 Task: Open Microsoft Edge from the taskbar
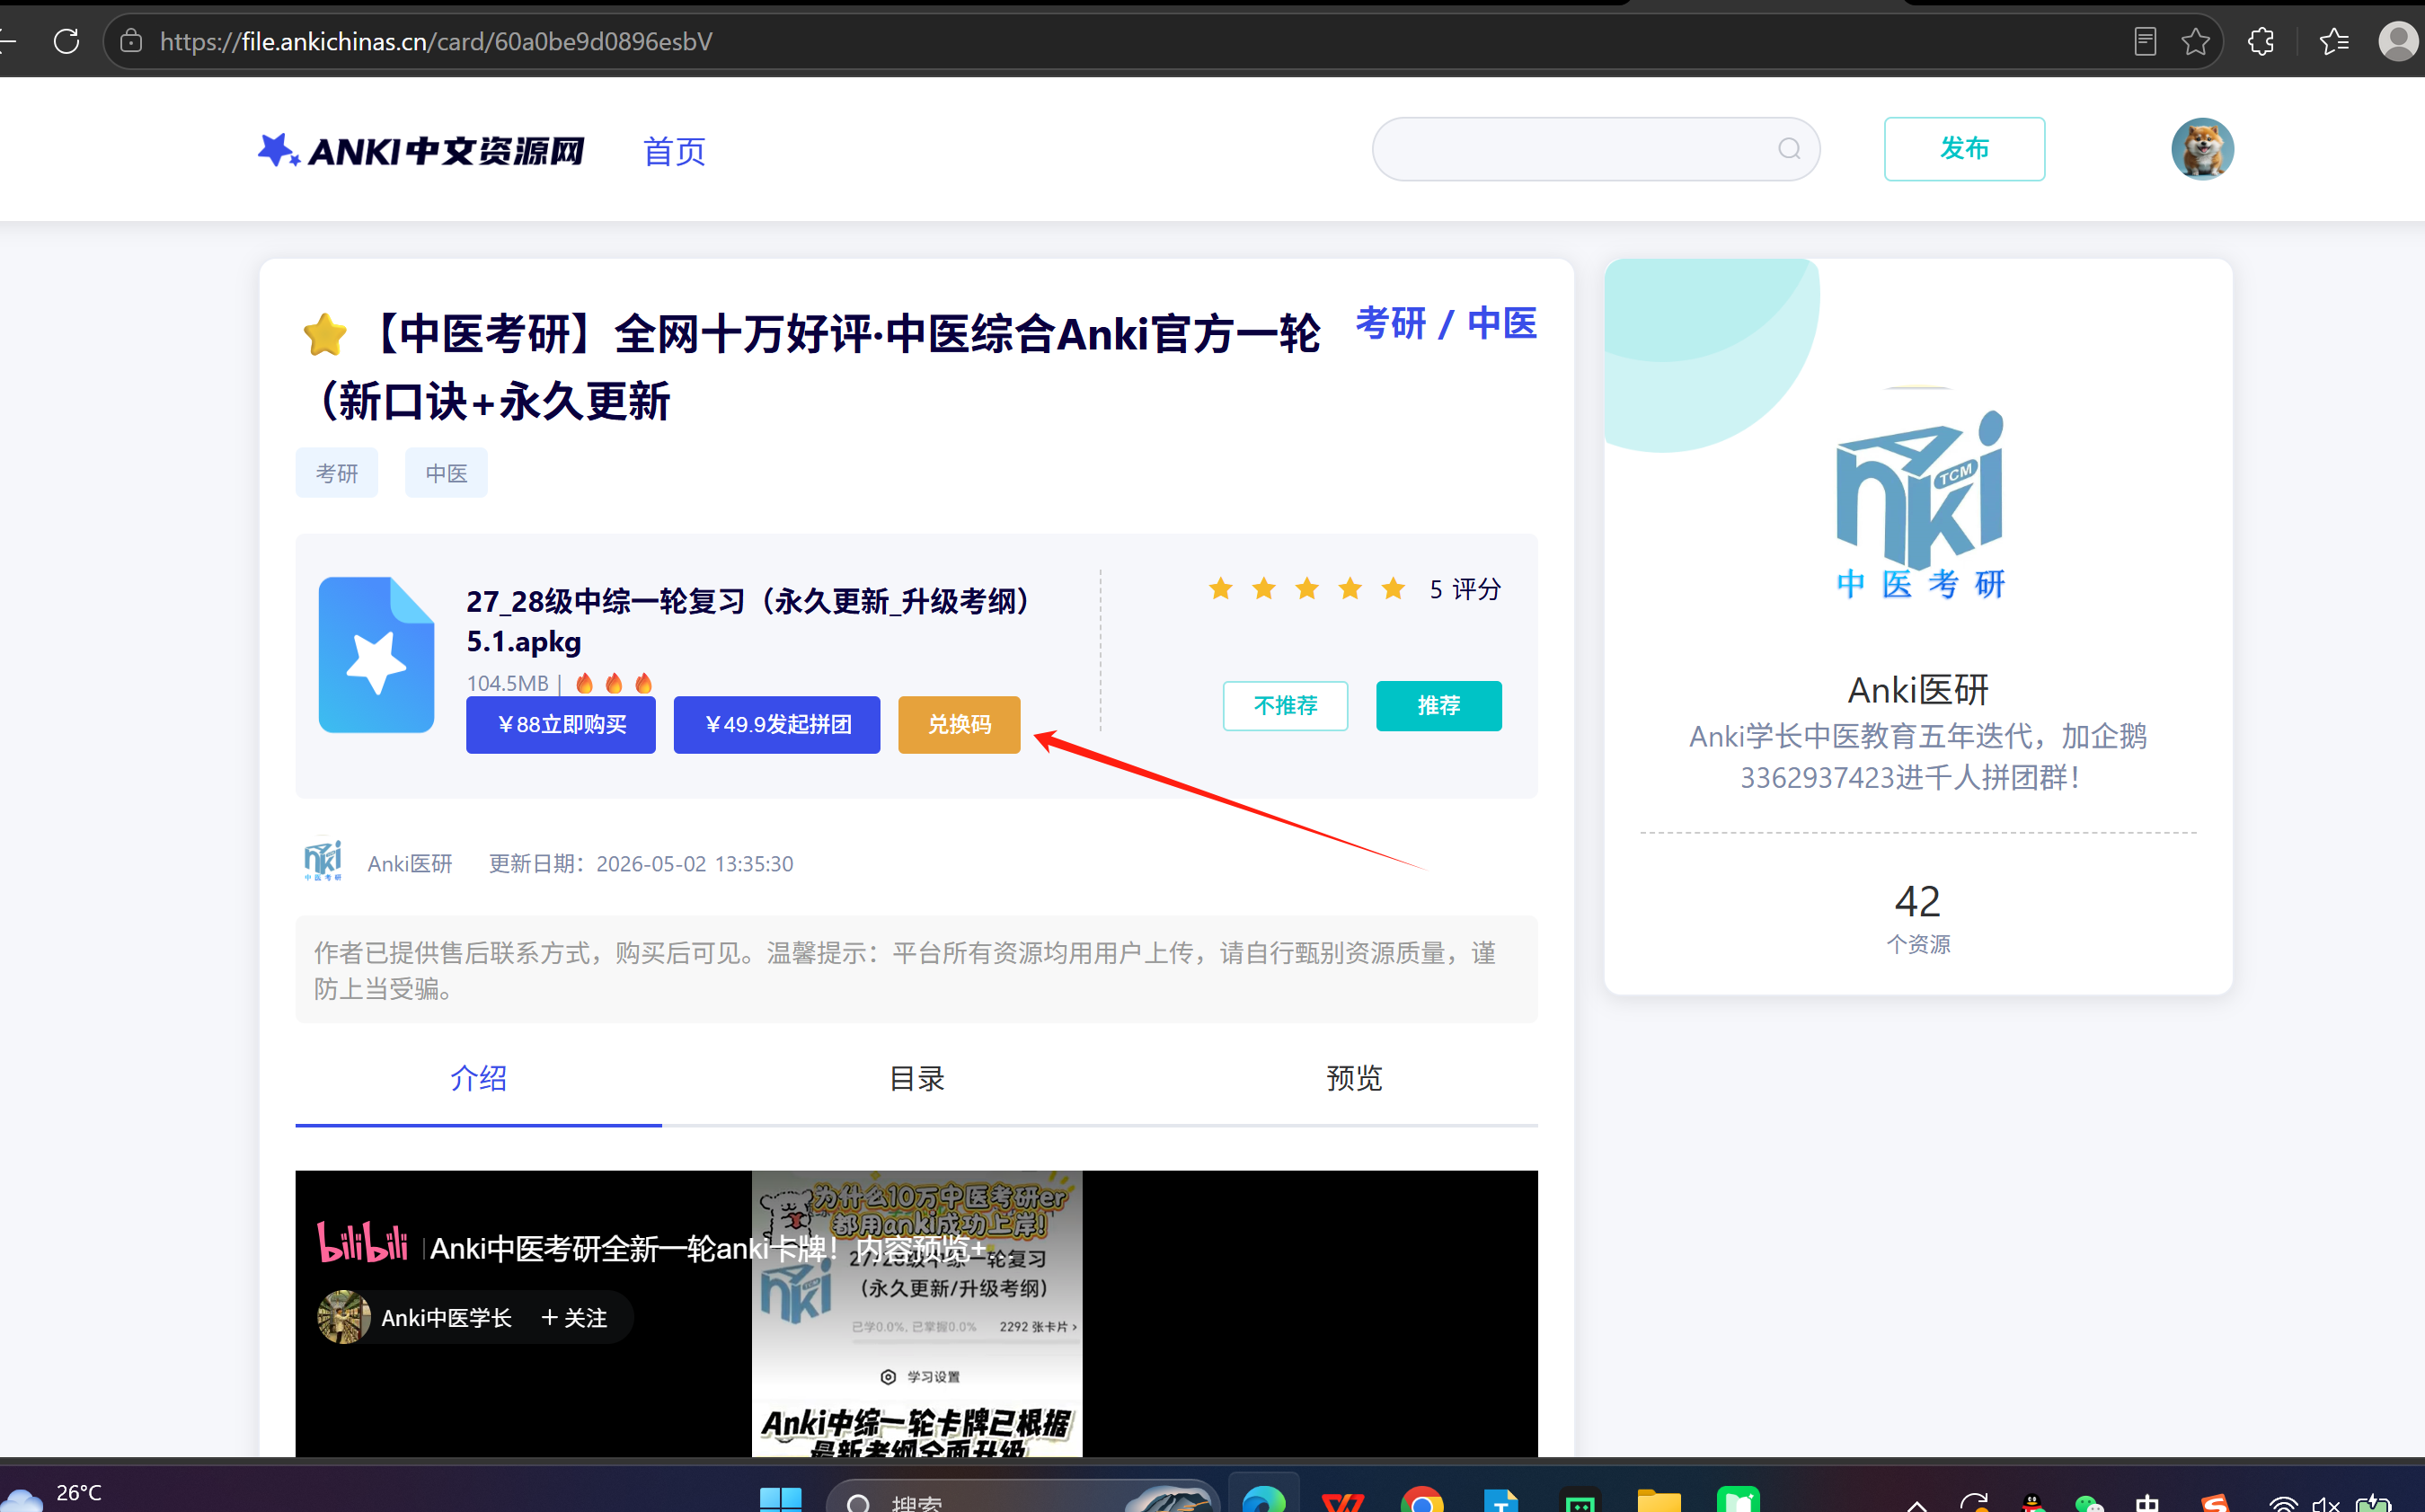coord(1263,1499)
